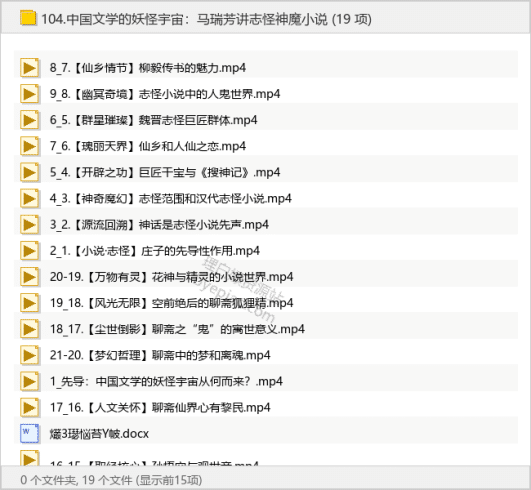Select file 4_3.【神奇魔幻】志怪范围和汉代志怪小说.mp4
Viewport: 531px width, 490px height.
click(x=171, y=198)
